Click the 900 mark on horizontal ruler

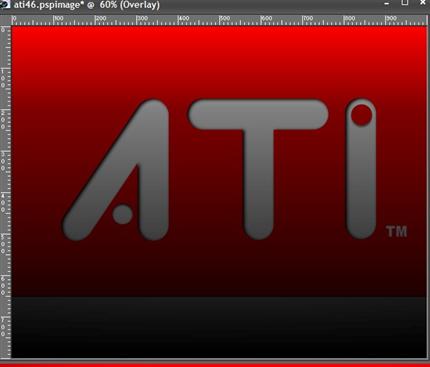(x=390, y=18)
